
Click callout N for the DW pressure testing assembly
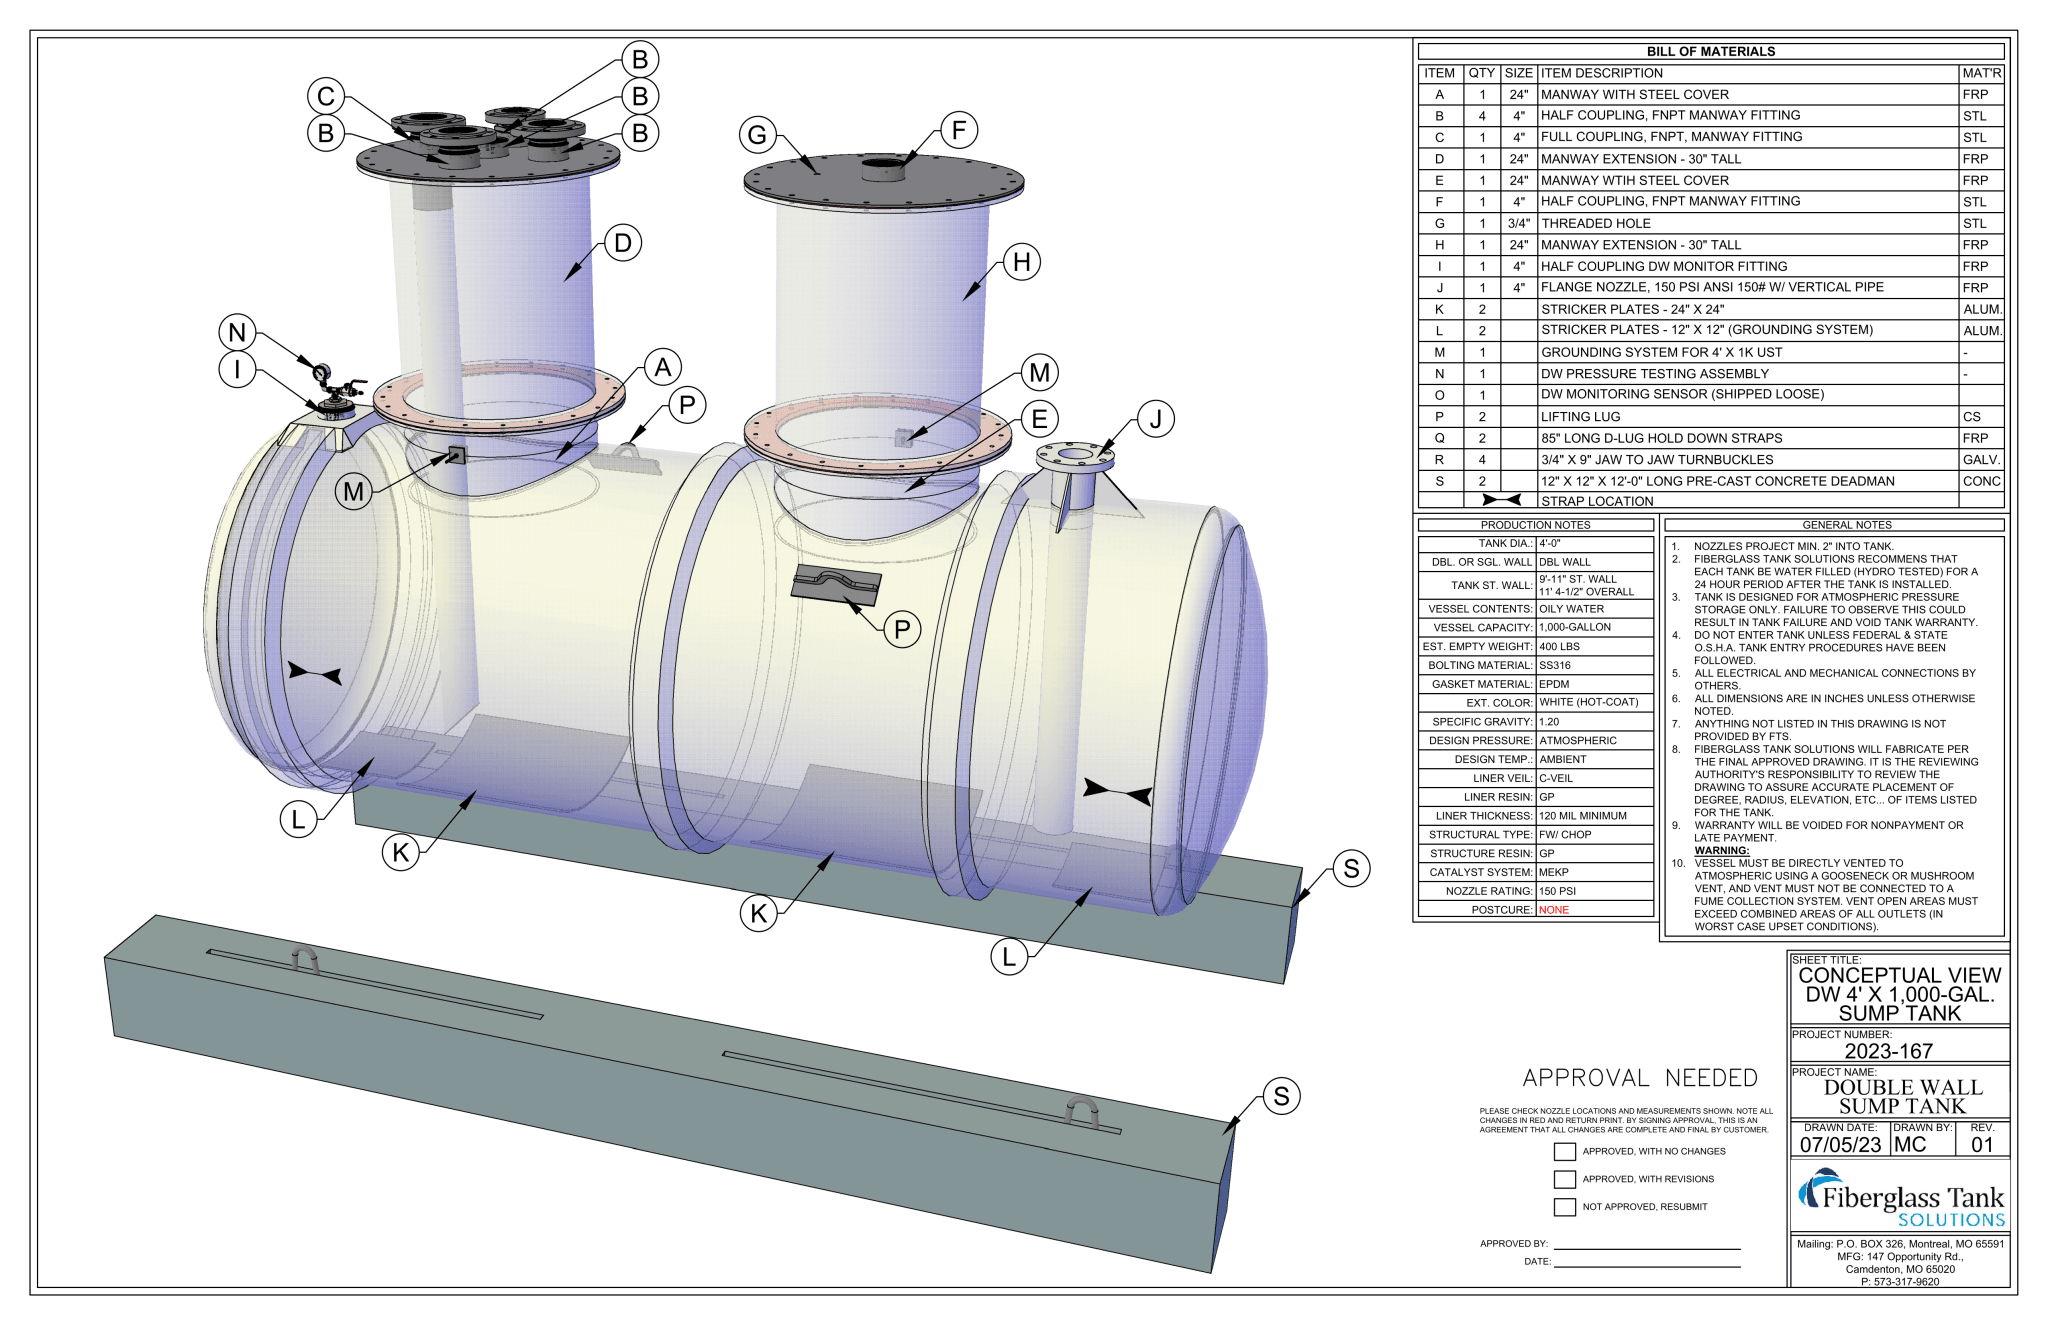[238, 330]
